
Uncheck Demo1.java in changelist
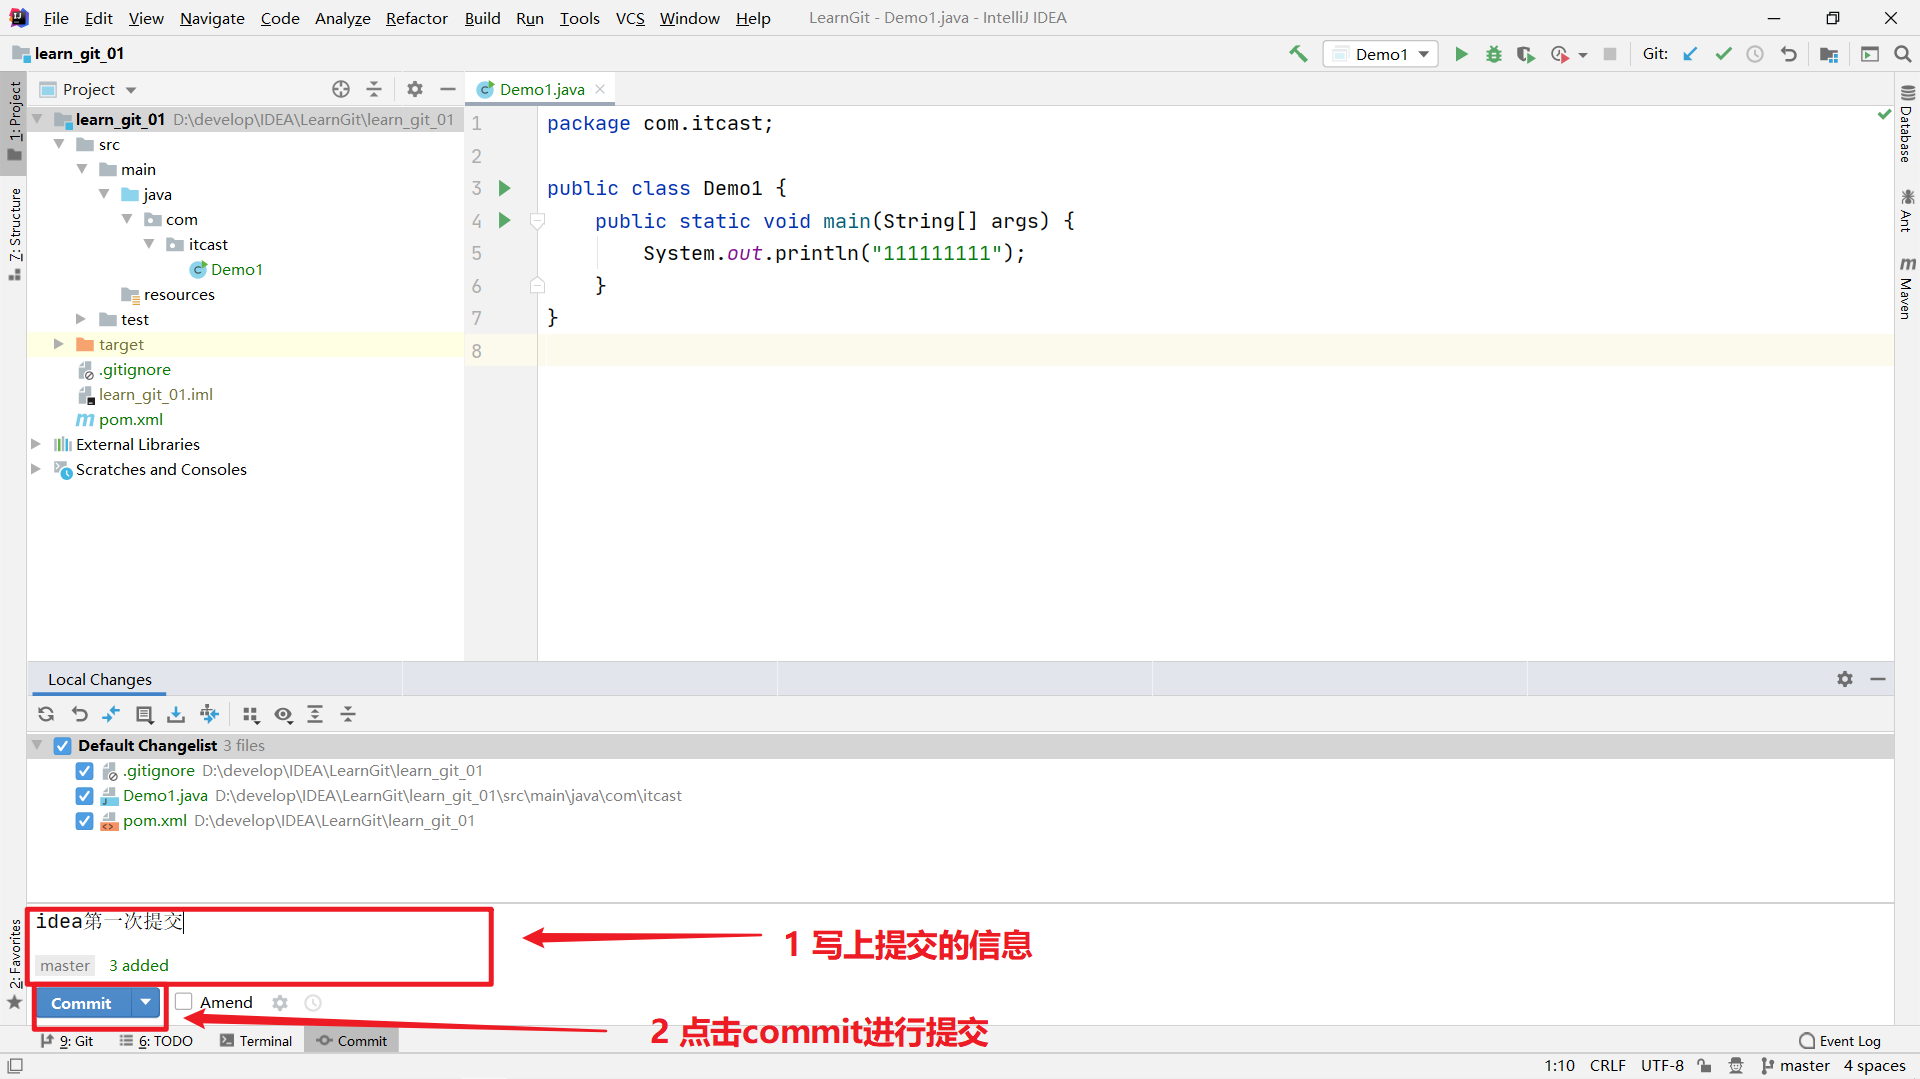click(85, 796)
